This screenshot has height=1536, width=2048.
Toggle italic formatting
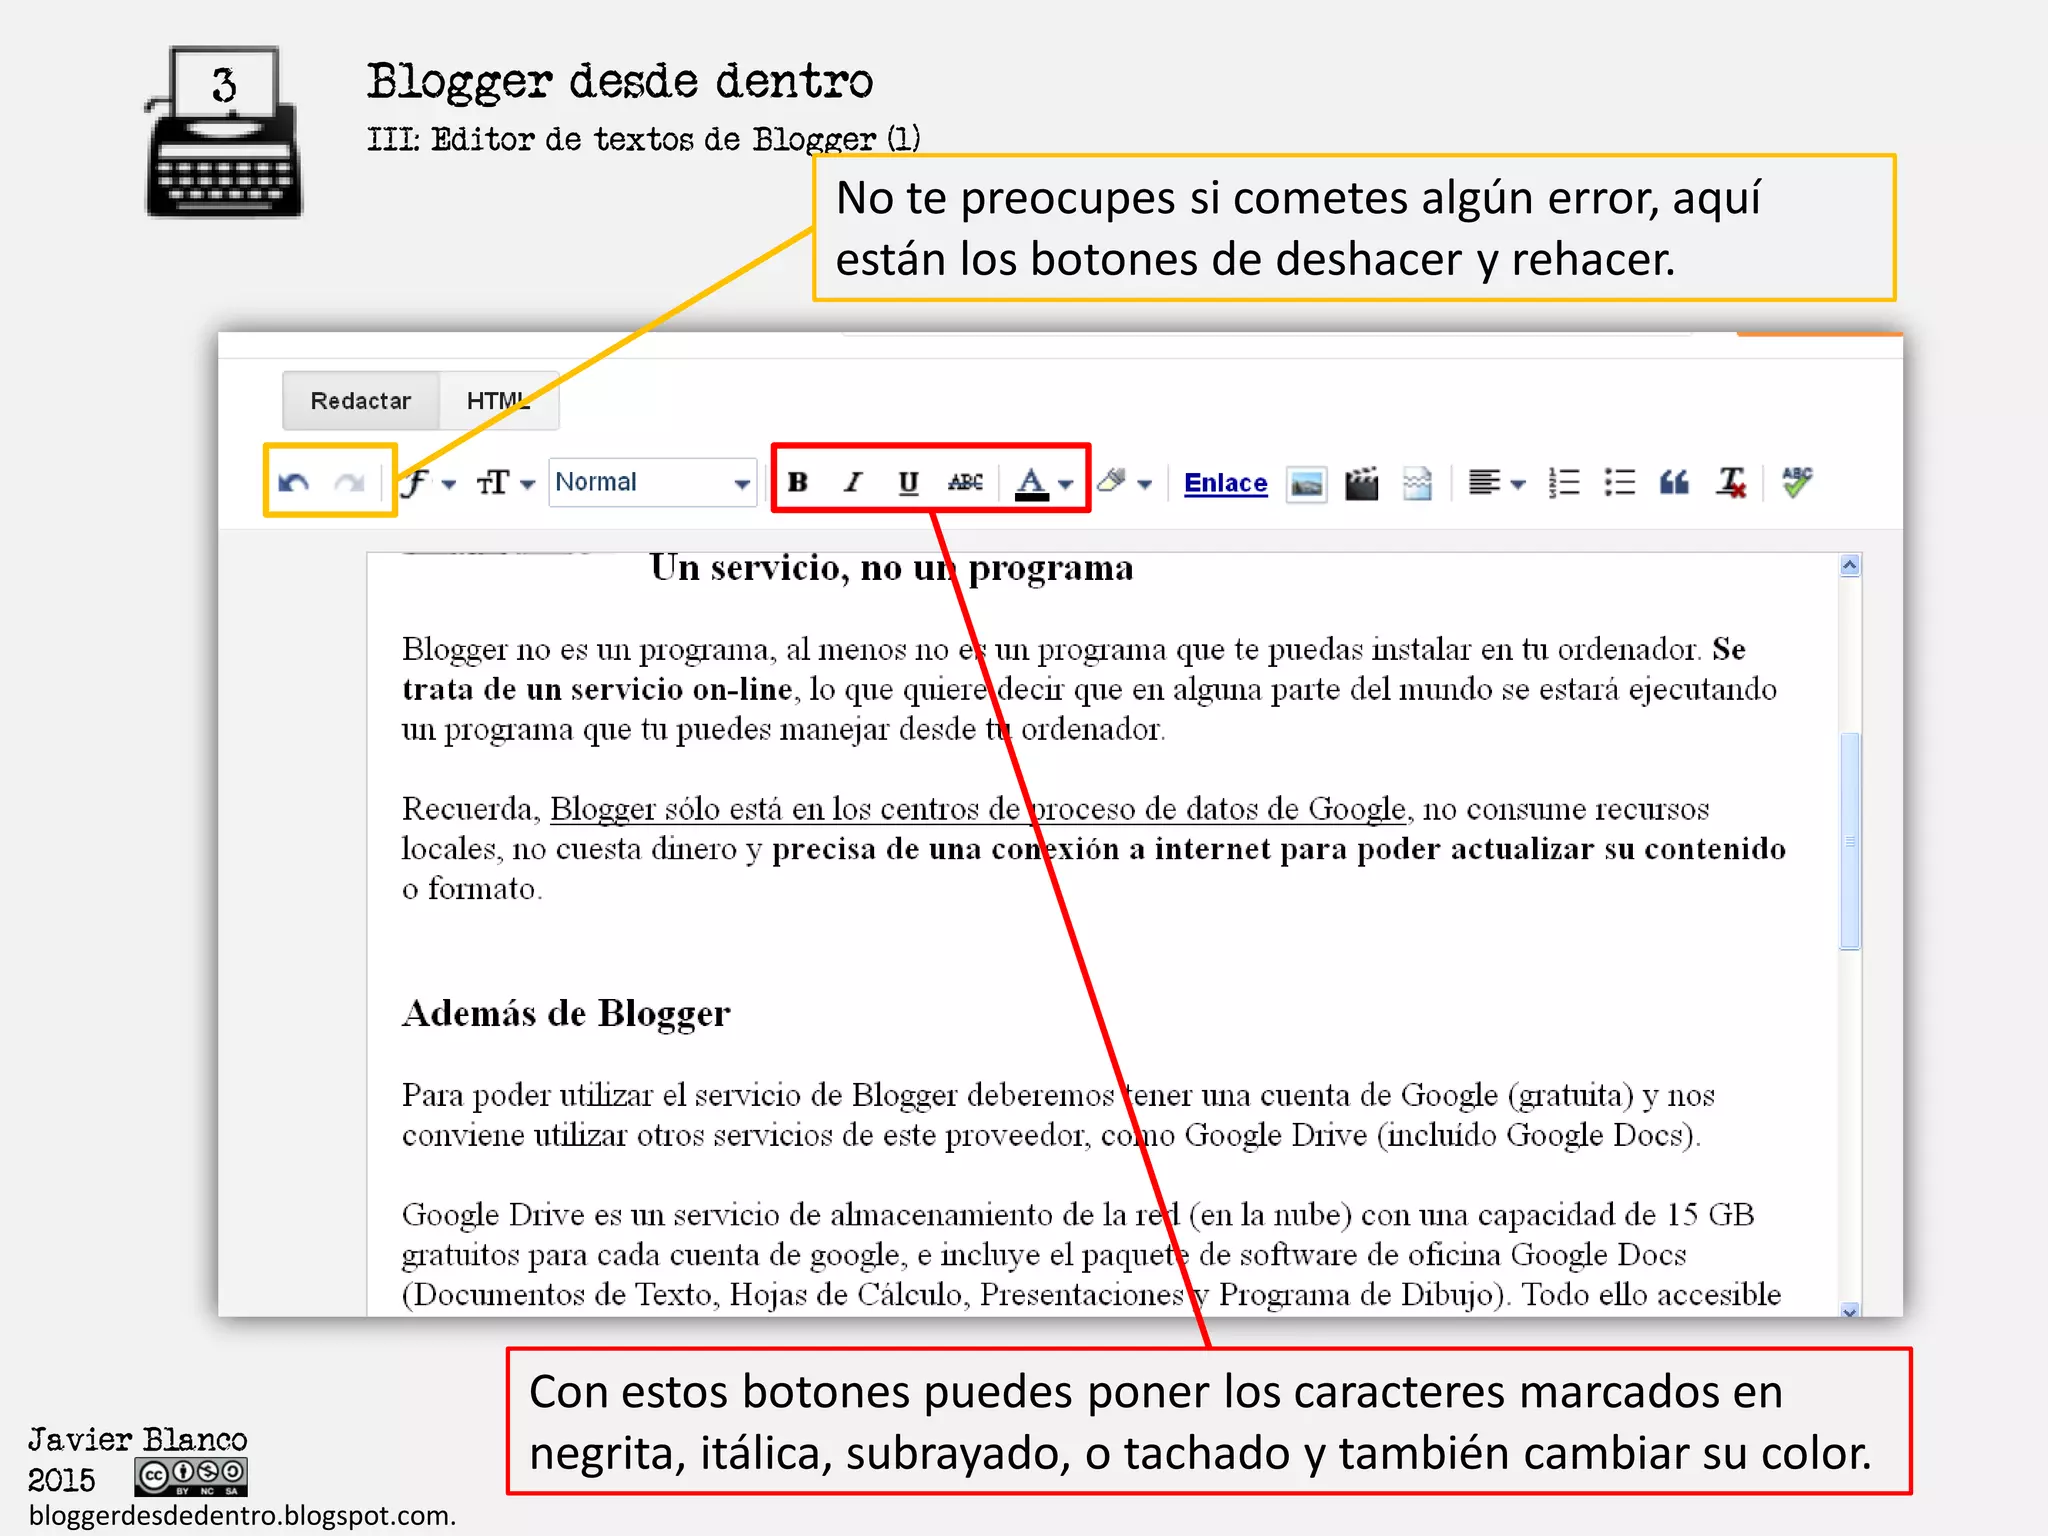coord(853,482)
